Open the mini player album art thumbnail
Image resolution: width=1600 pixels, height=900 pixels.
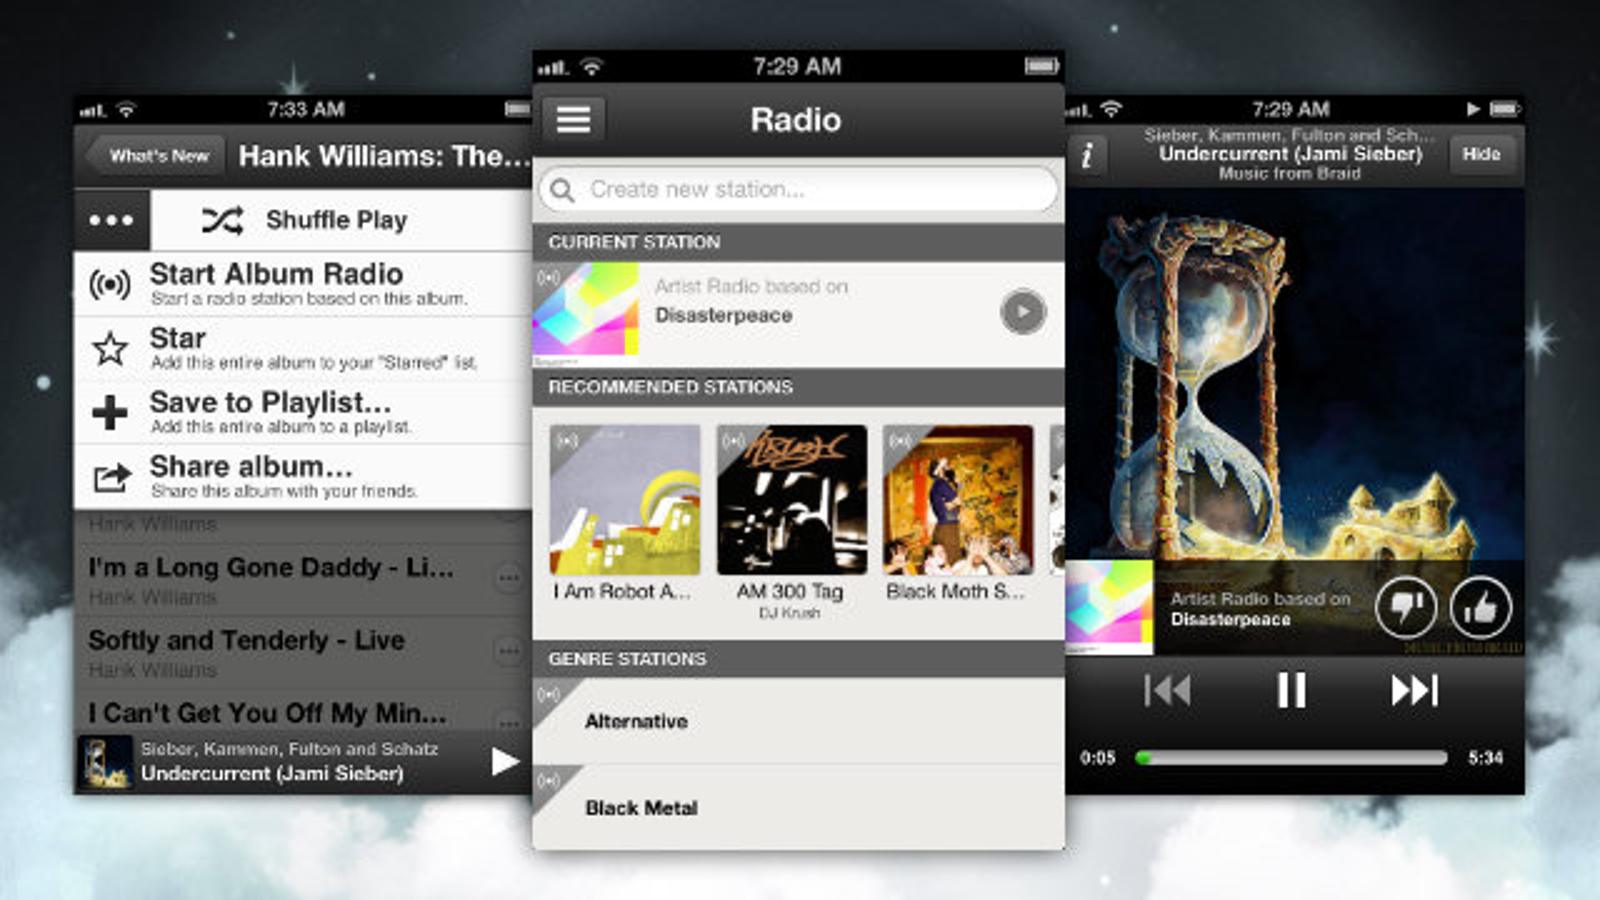[x=106, y=762]
